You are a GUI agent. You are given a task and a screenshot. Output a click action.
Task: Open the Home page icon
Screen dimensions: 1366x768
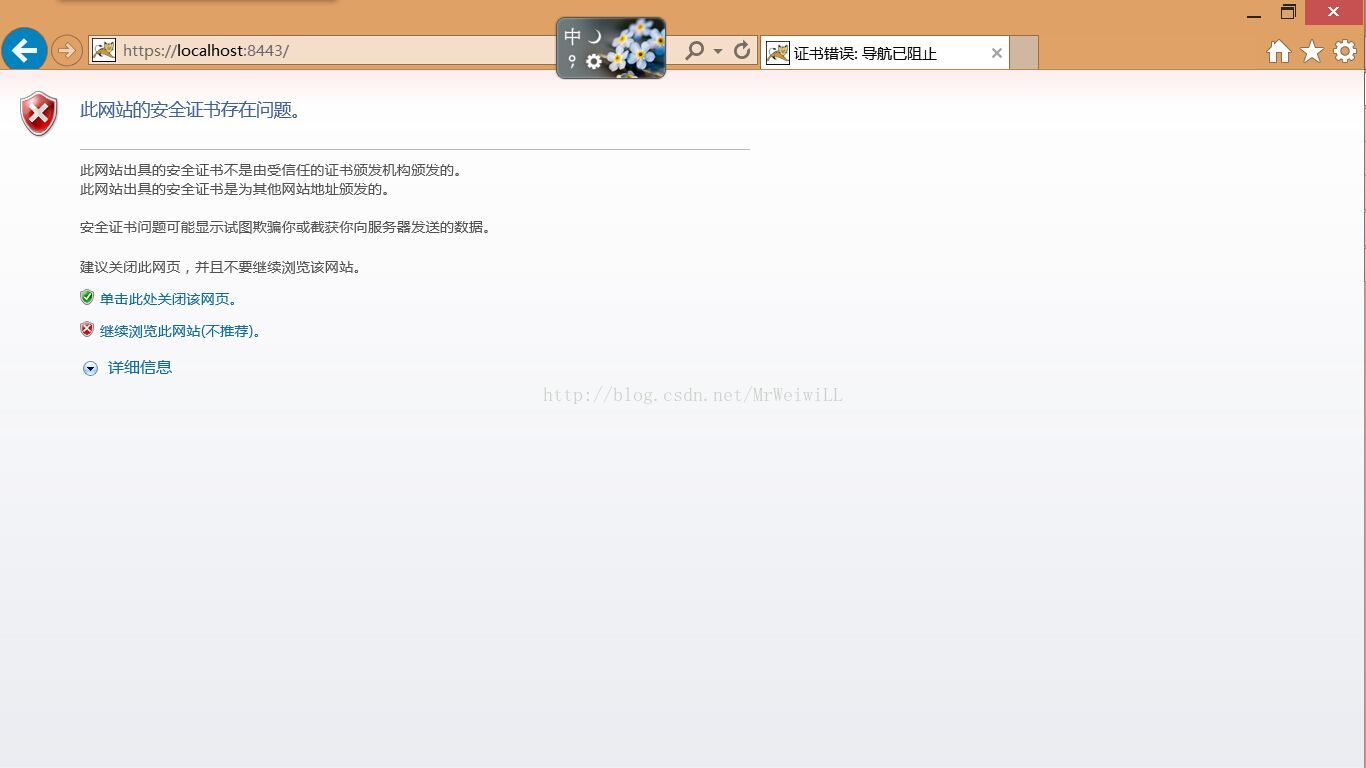click(1278, 51)
